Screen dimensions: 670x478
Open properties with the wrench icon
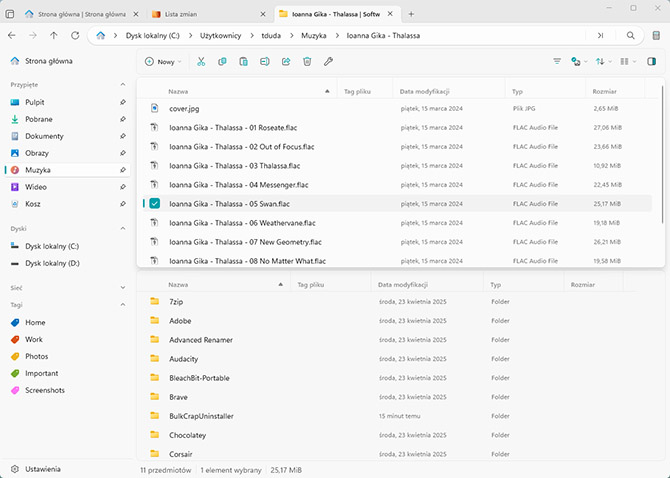click(x=328, y=62)
